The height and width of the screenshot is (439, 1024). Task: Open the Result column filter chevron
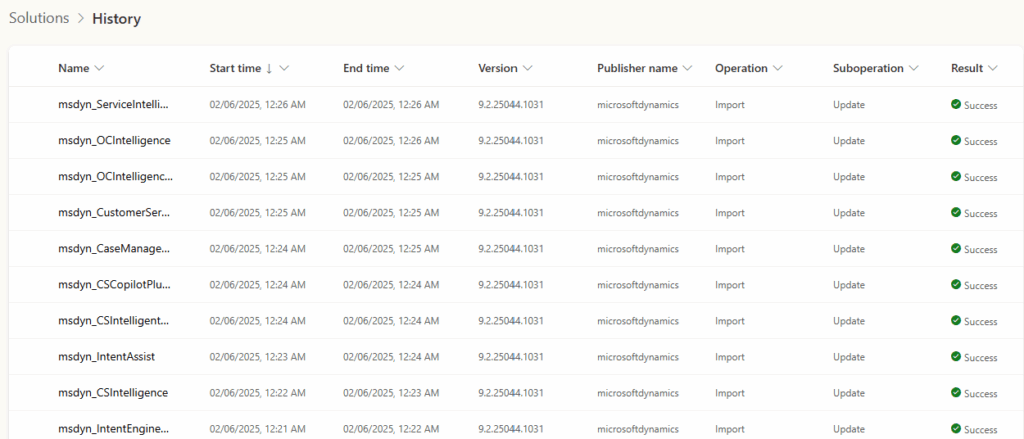[992, 69]
